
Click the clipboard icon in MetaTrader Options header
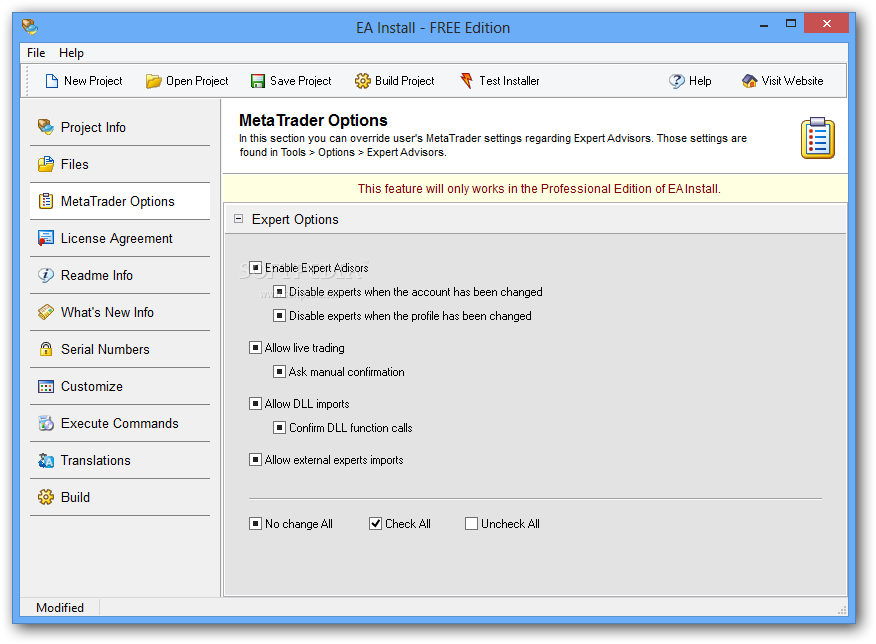pyautogui.click(x=817, y=138)
